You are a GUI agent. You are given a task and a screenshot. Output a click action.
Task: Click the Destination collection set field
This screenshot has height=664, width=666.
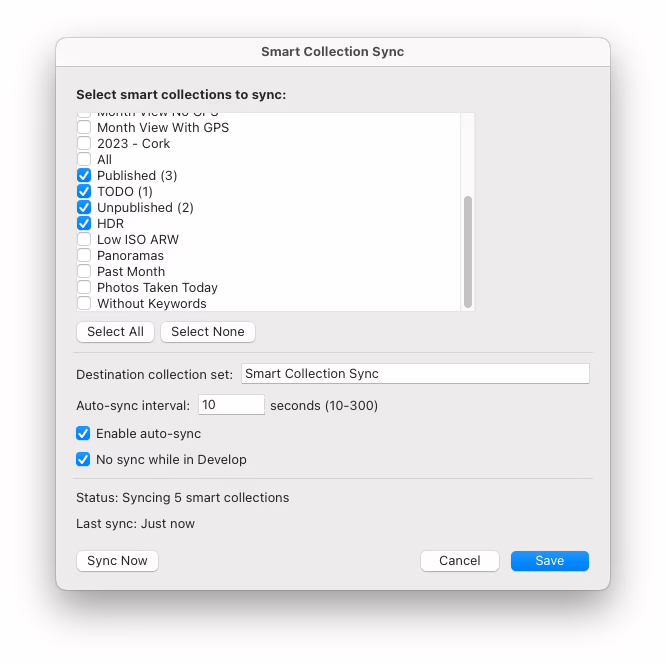tap(415, 374)
